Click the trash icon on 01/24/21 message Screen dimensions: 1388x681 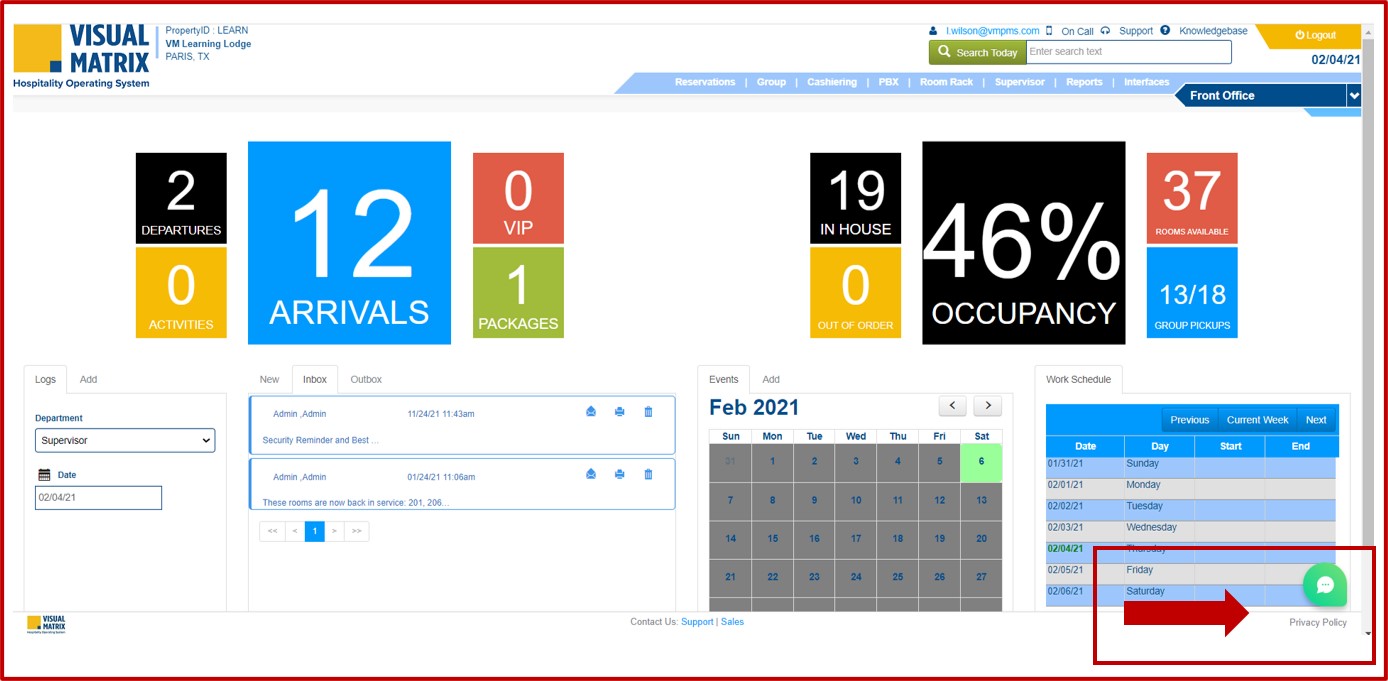tap(648, 475)
